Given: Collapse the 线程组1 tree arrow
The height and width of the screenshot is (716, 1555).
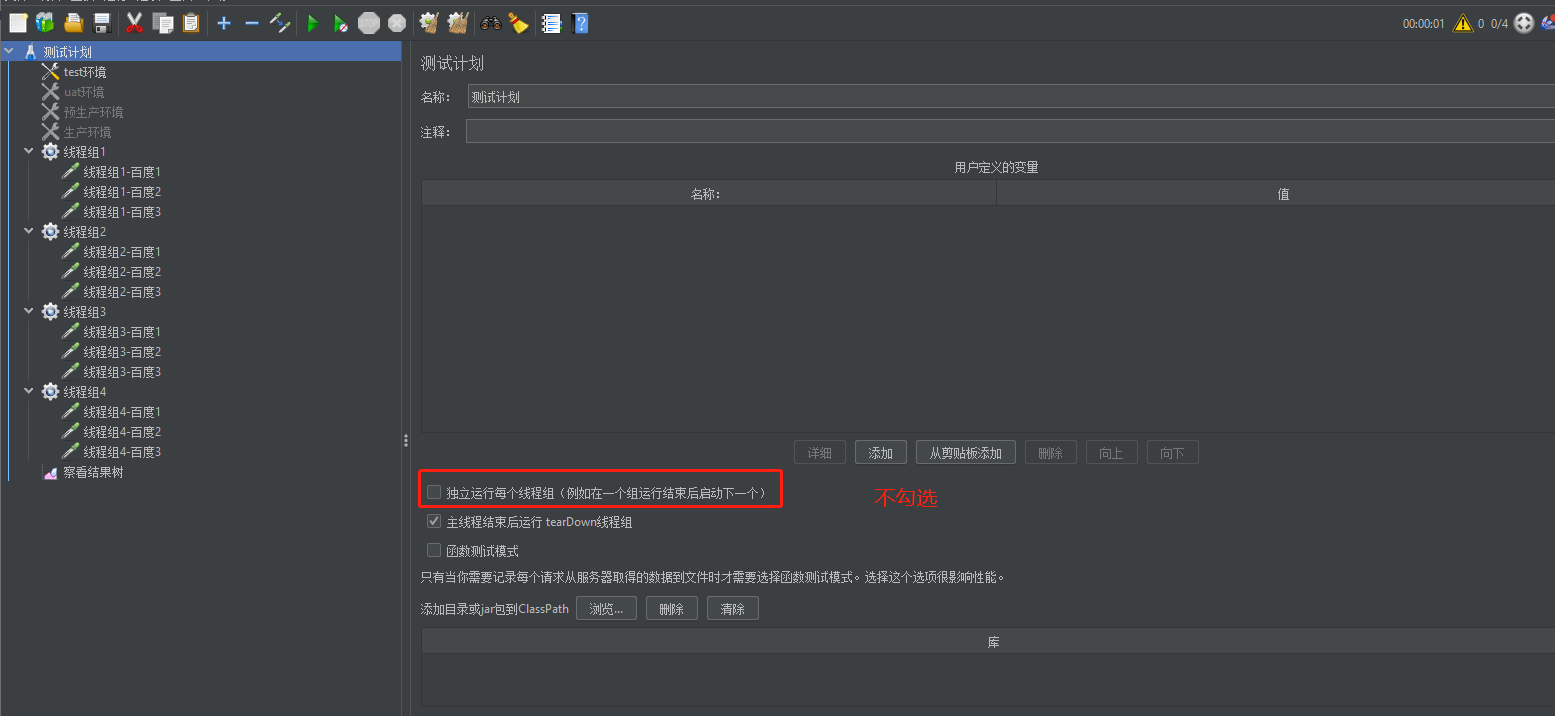Looking at the screenshot, I should point(30,152).
